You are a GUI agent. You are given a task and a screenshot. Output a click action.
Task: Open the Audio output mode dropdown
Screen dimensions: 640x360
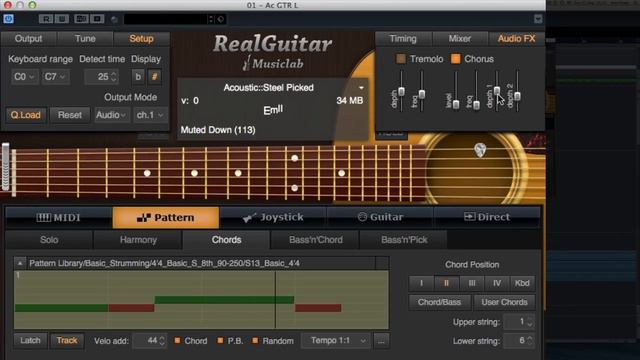point(111,115)
